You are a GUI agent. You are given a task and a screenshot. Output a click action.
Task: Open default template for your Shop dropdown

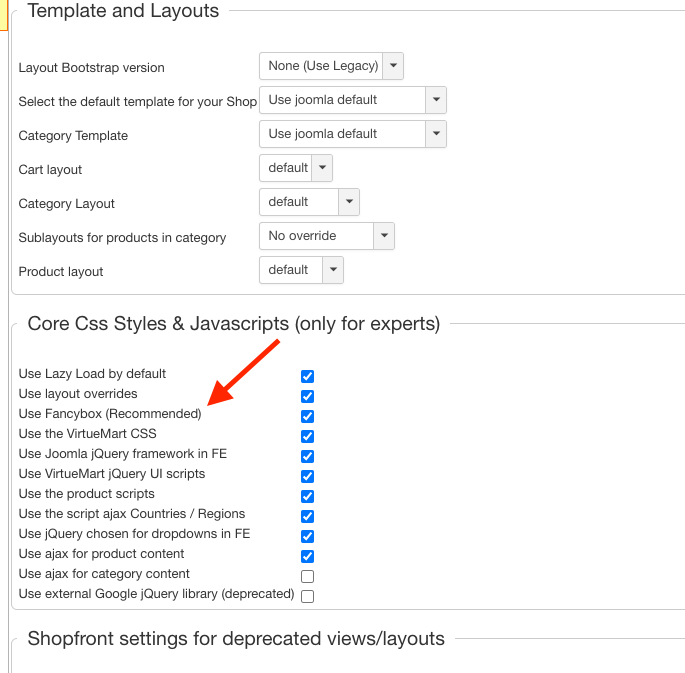[352, 100]
